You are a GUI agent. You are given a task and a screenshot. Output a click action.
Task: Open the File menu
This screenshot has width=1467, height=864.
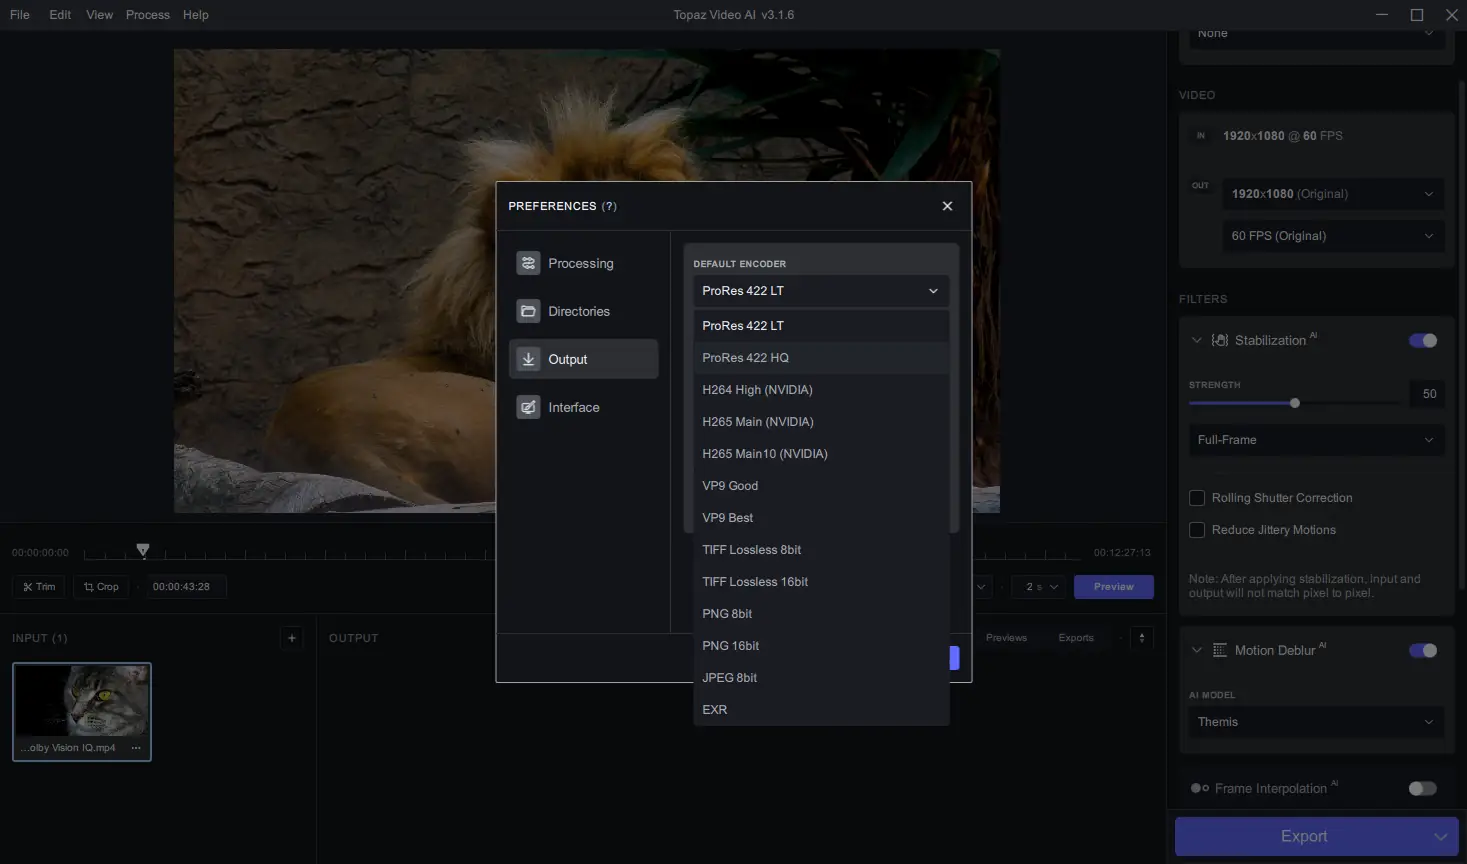point(20,15)
